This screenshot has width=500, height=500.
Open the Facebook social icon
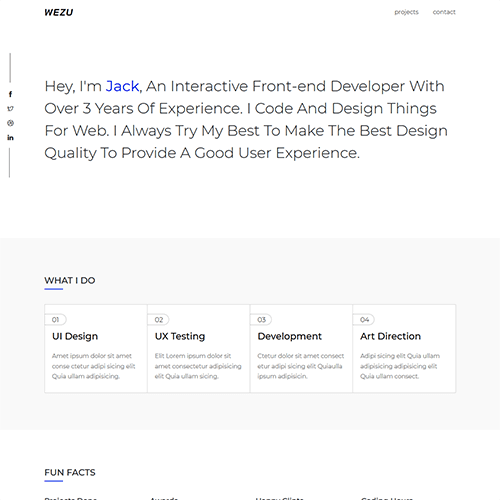[10, 94]
